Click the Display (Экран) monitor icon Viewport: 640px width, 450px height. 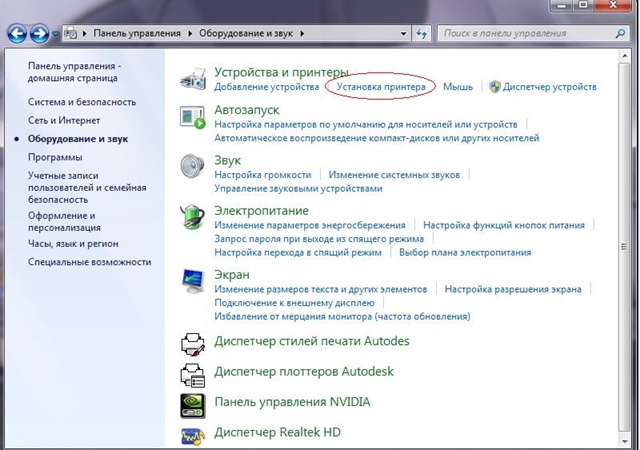pos(192,282)
